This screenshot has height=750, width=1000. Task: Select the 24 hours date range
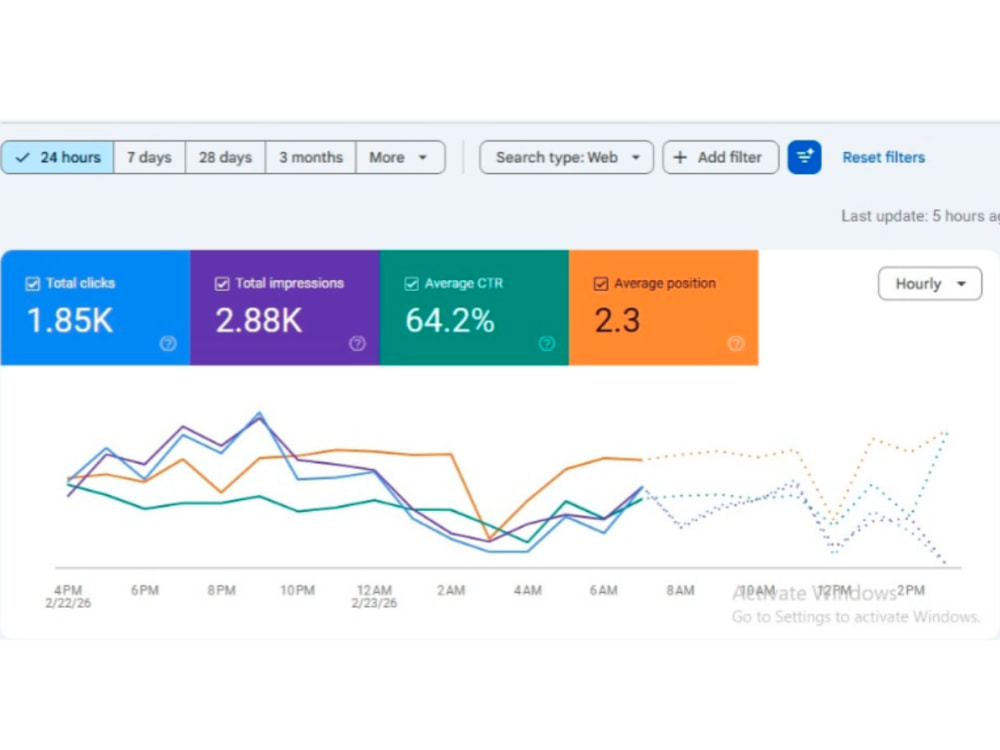57,157
